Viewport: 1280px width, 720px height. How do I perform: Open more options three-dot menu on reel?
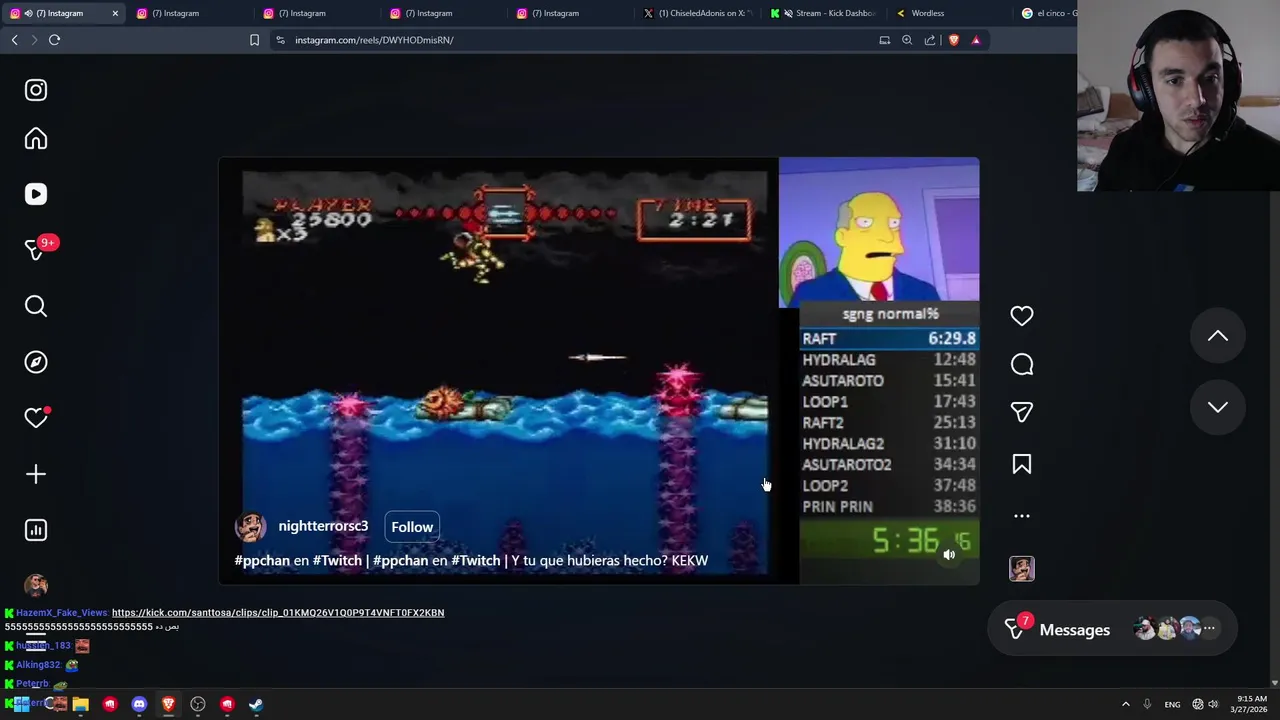[1022, 516]
